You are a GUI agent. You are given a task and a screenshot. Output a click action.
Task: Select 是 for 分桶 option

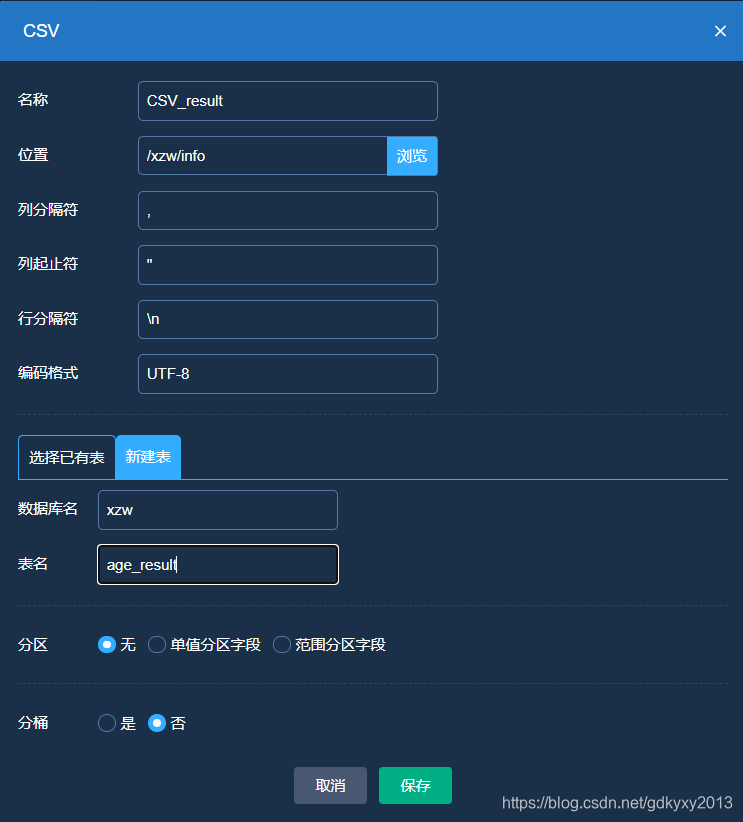(x=107, y=723)
